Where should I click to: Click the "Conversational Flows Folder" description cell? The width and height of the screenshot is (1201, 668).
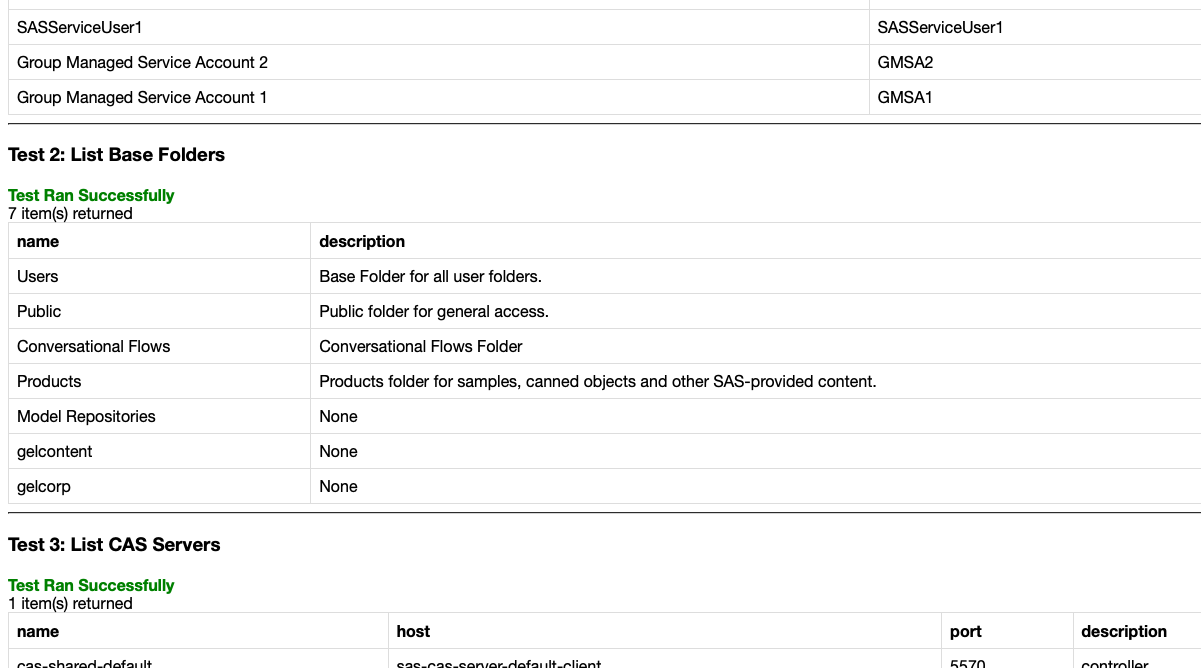tap(421, 346)
